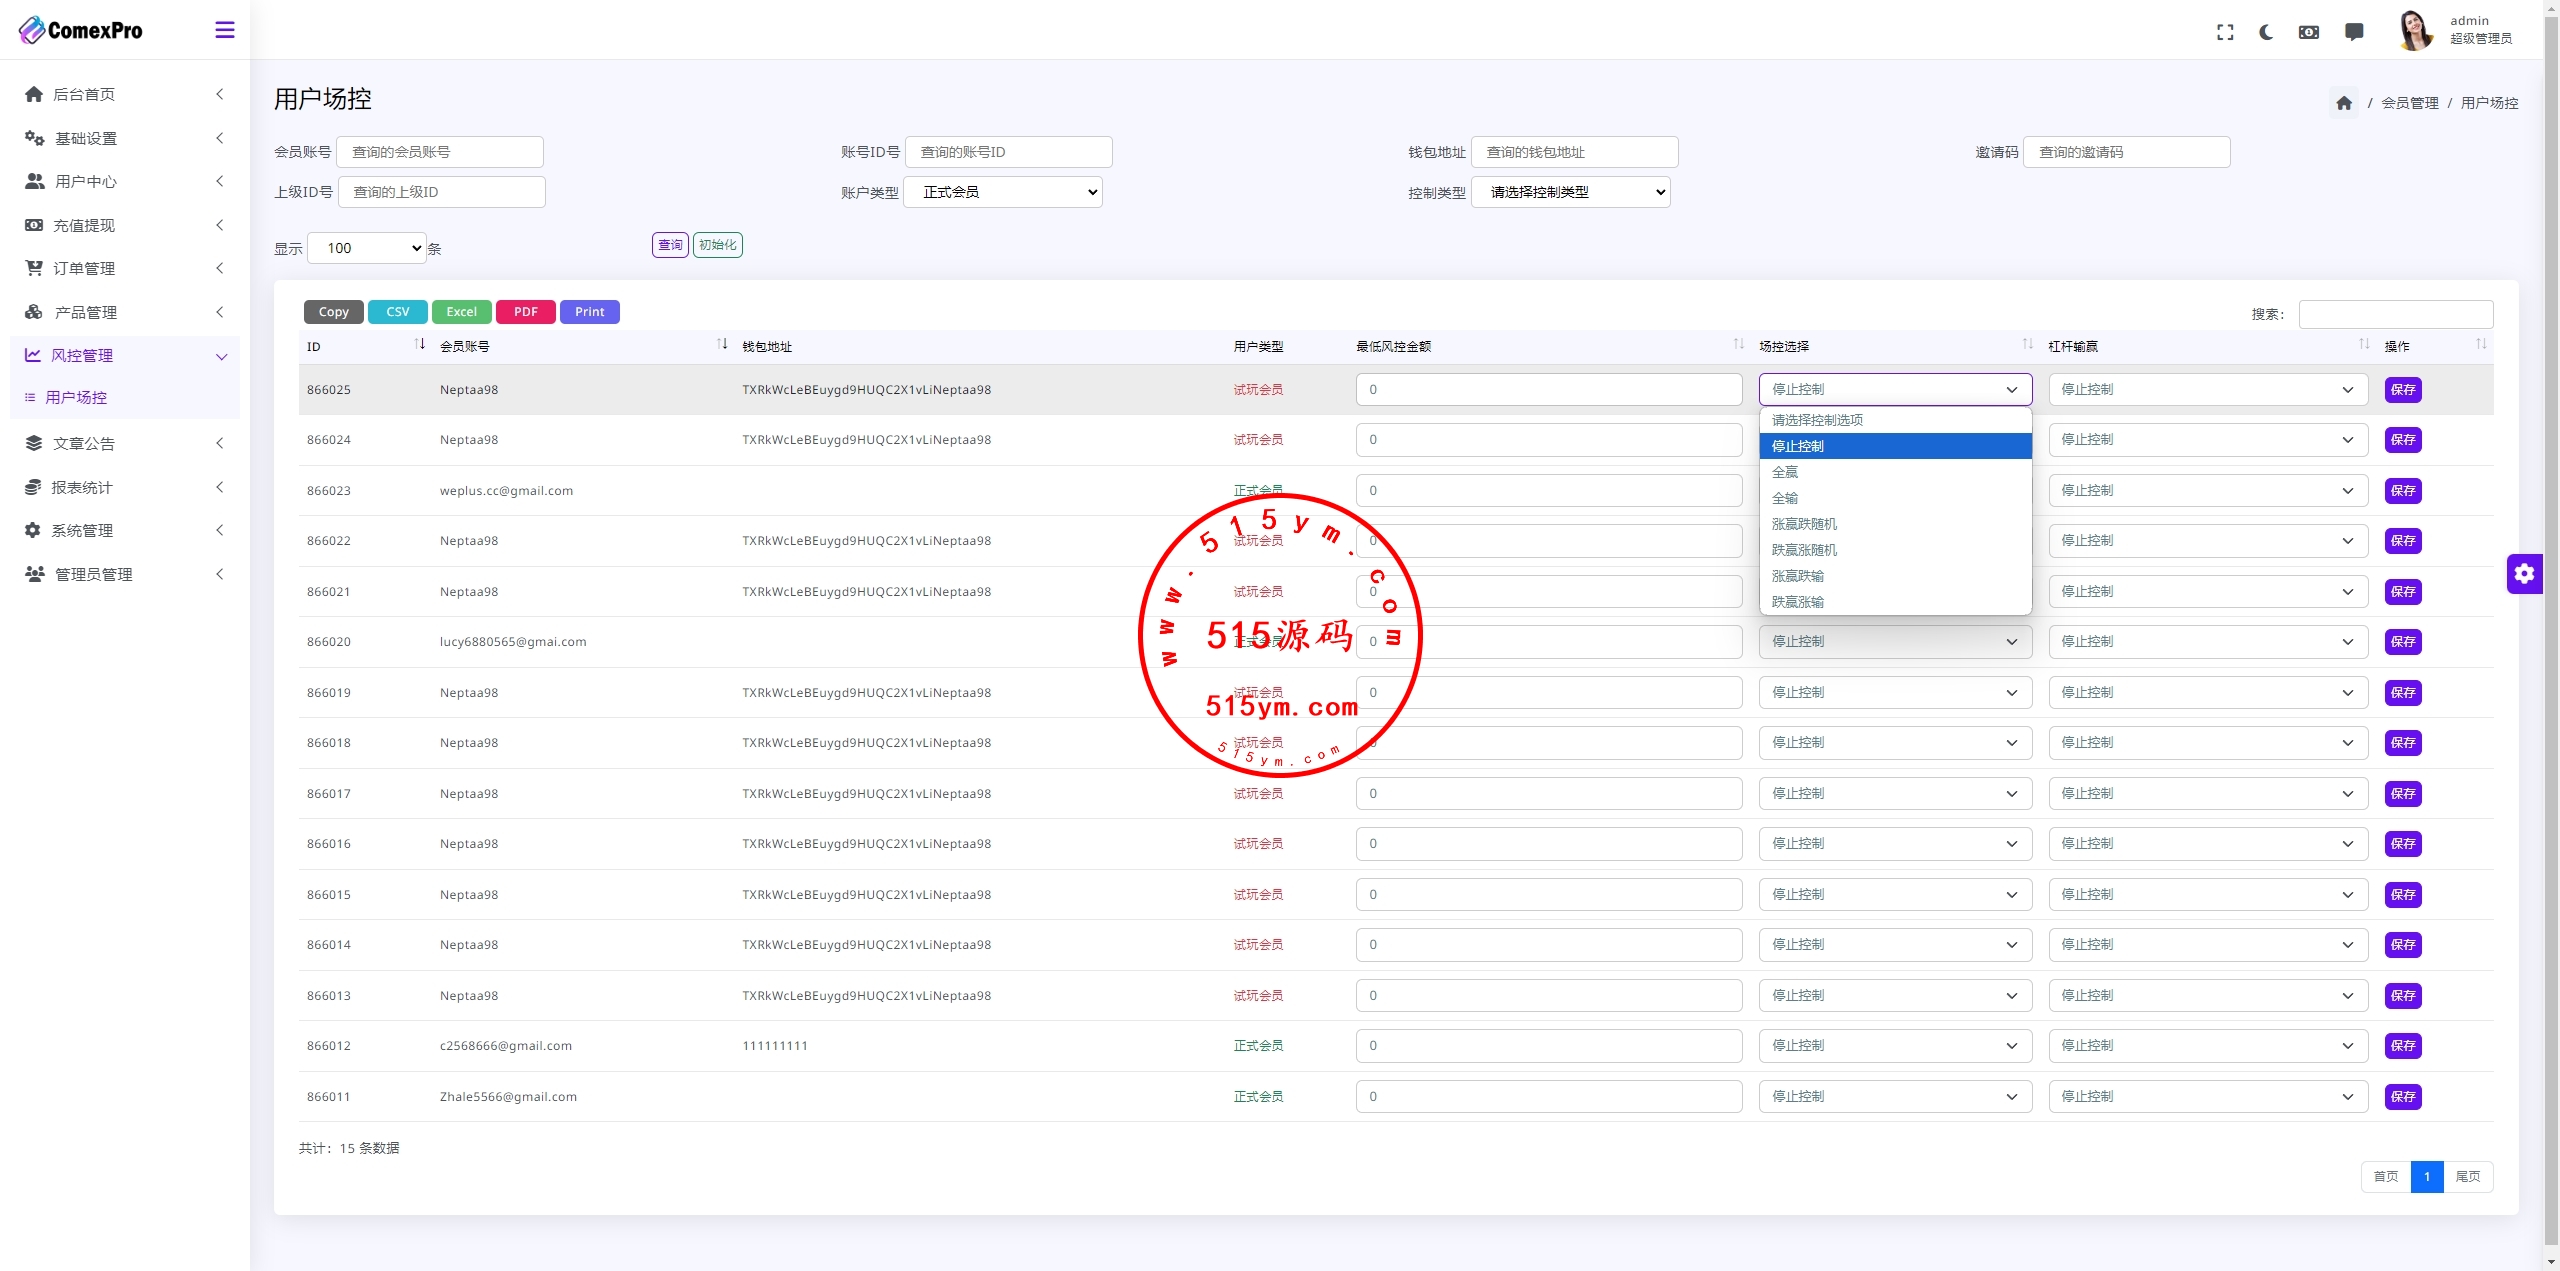Open 用户场控 submenu item

coord(76,397)
